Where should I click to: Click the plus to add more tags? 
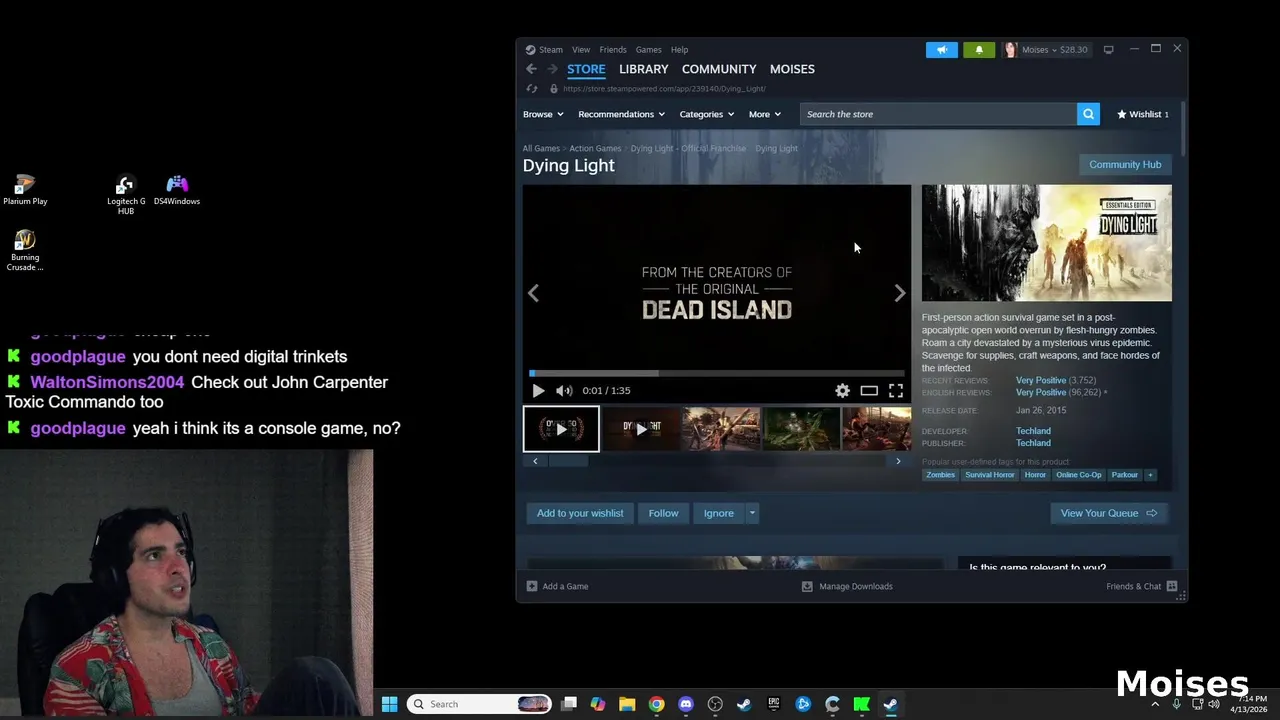tap(1150, 475)
